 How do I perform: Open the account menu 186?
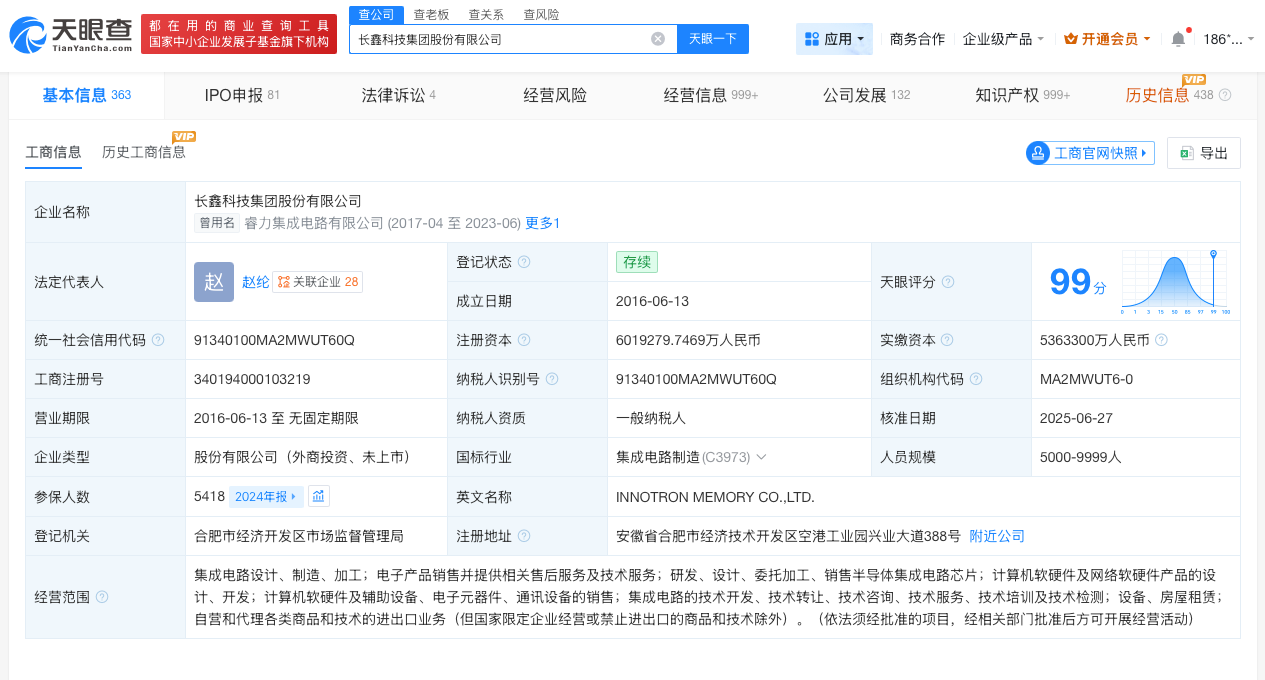(x=1228, y=39)
